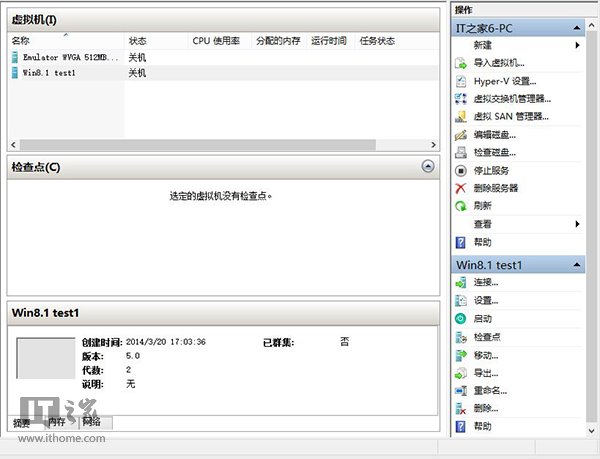The image size is (600, 459).
Task: Click the 停止服务 action text
Action: coord(491,171)
